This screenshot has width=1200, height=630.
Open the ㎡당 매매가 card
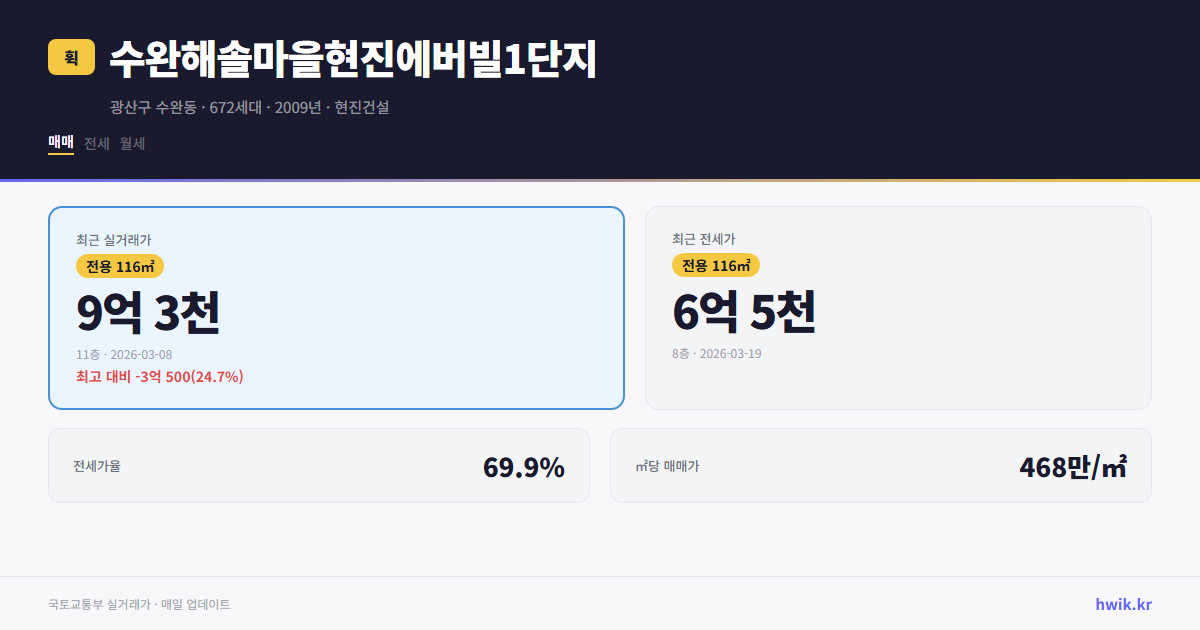[x=880, y=465]
